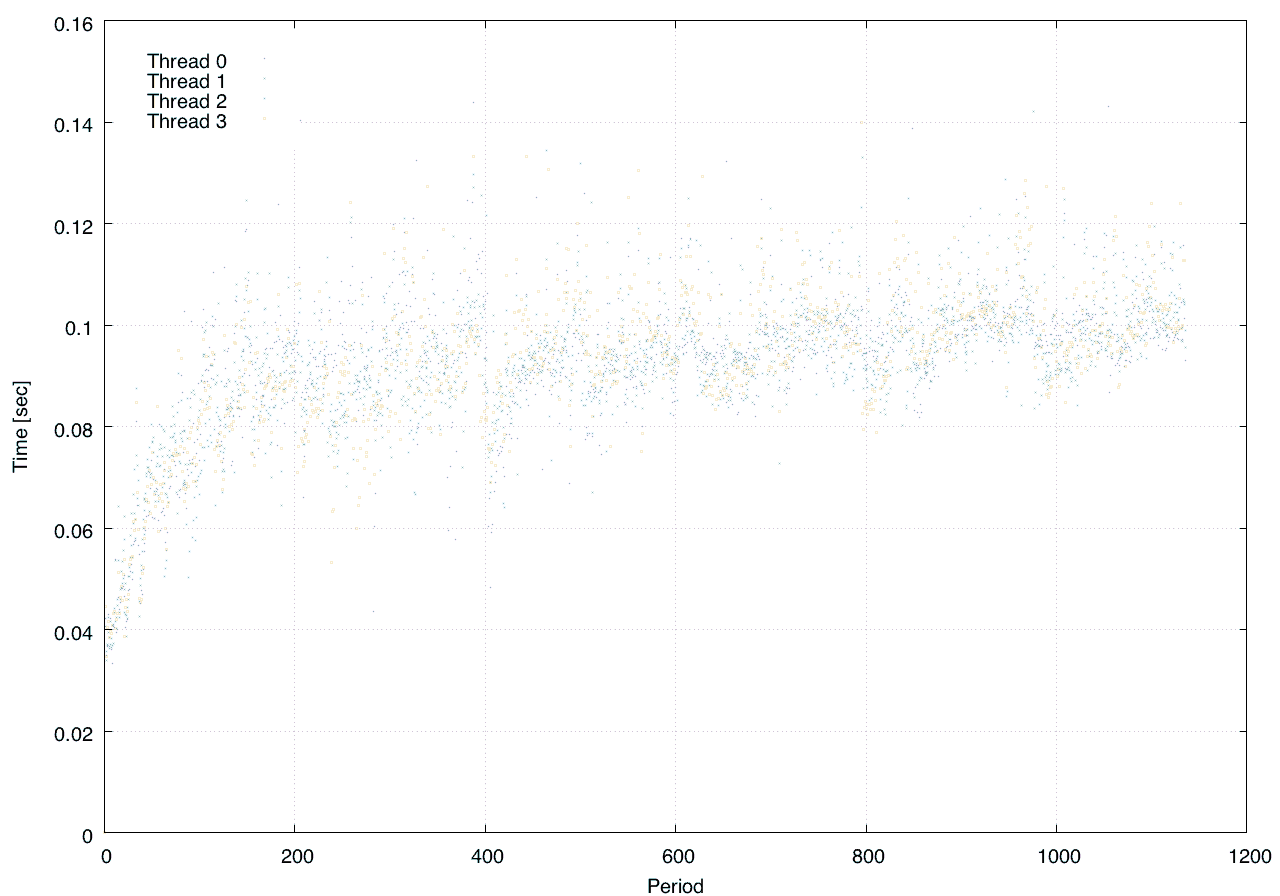
Task: Click the 400 x-axis tick label
Action: pos(485,856)
